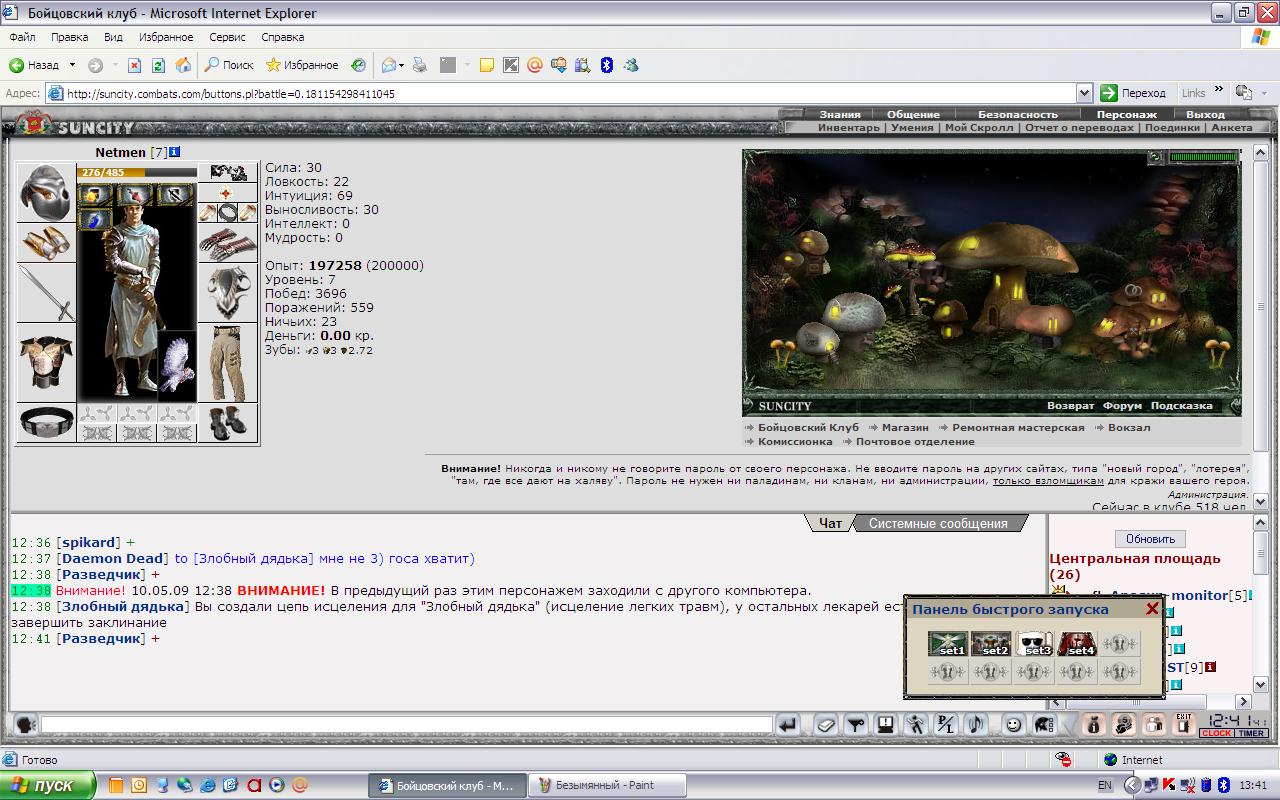Click the middle ring slot
Image resolution: width=1280 pixels, height=800 pixels.
coord(228,212)
